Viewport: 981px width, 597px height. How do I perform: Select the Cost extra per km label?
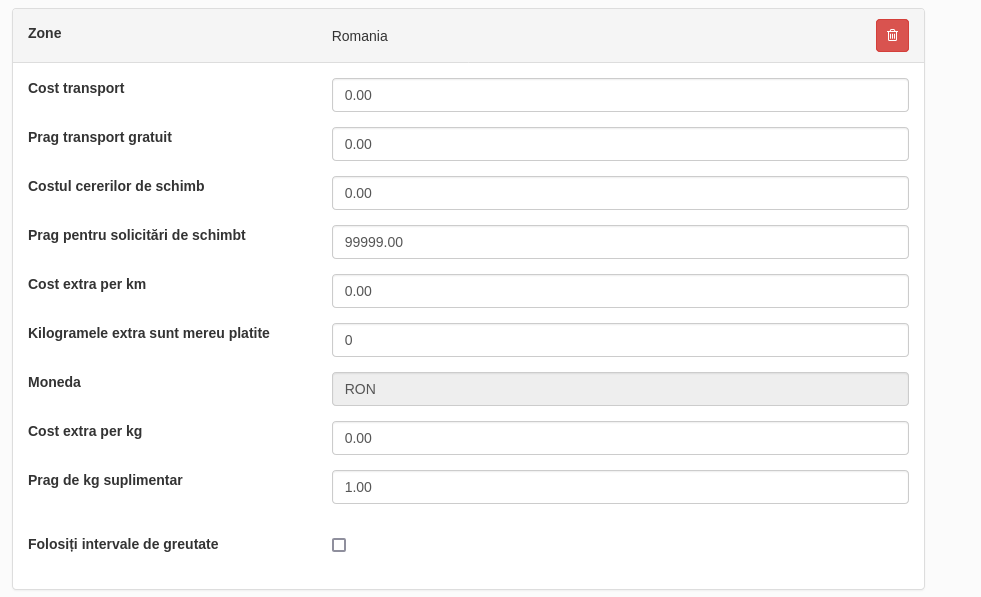tap(87, 284)
